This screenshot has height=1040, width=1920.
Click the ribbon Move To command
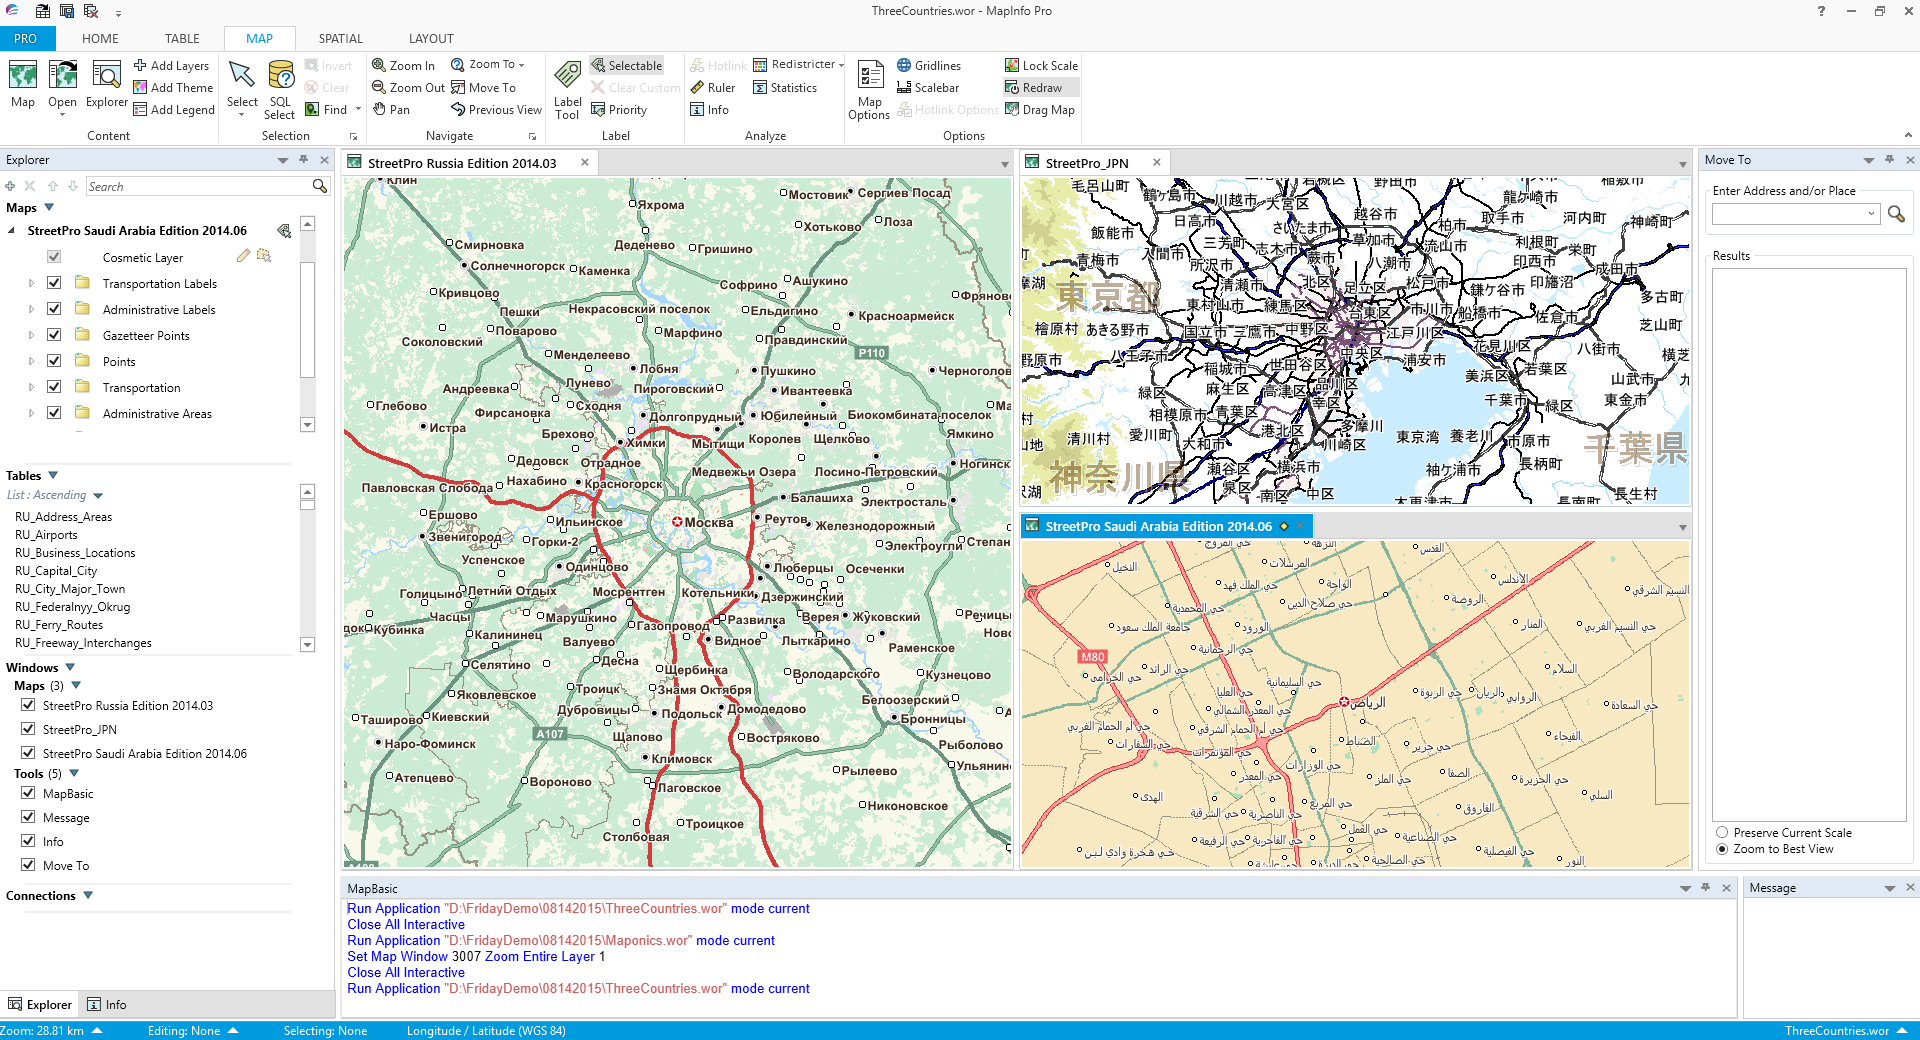click(x=483, y=87)
